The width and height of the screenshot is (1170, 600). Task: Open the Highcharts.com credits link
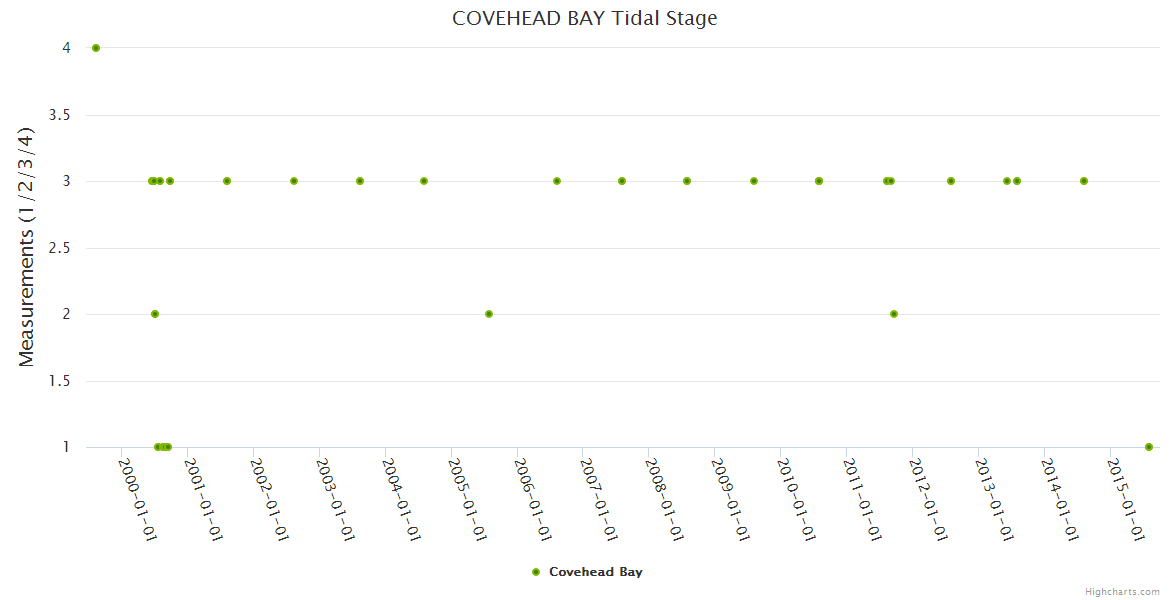[x=1122, y=591]
